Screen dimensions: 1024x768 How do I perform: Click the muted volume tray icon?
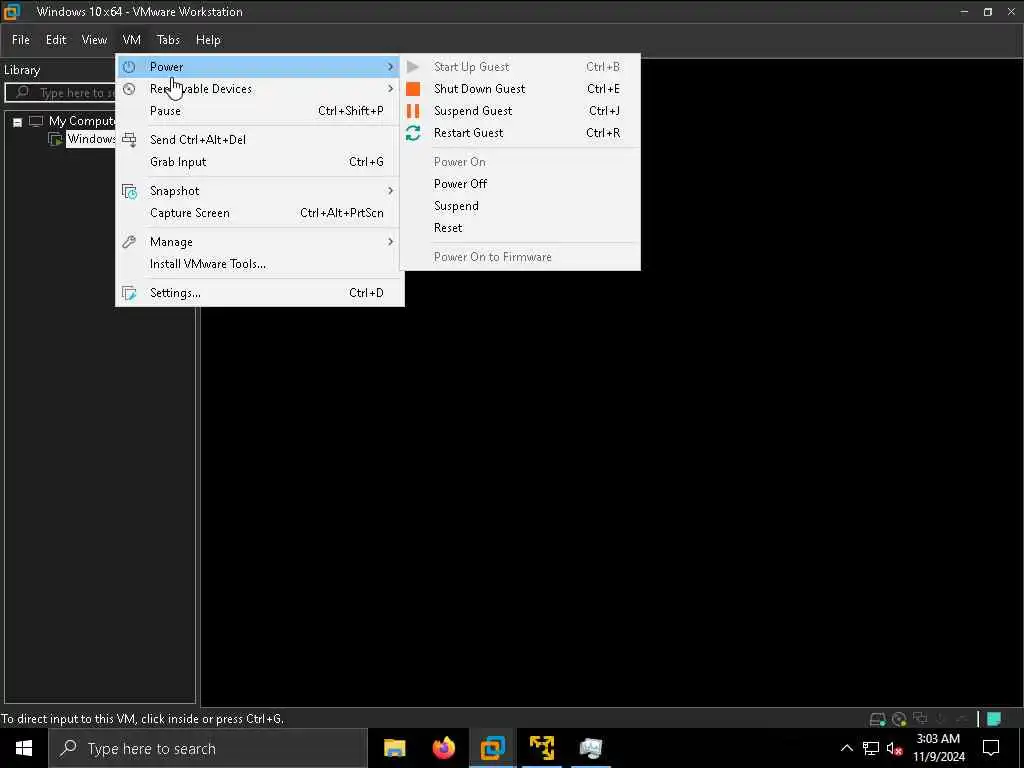coord(894,749)
